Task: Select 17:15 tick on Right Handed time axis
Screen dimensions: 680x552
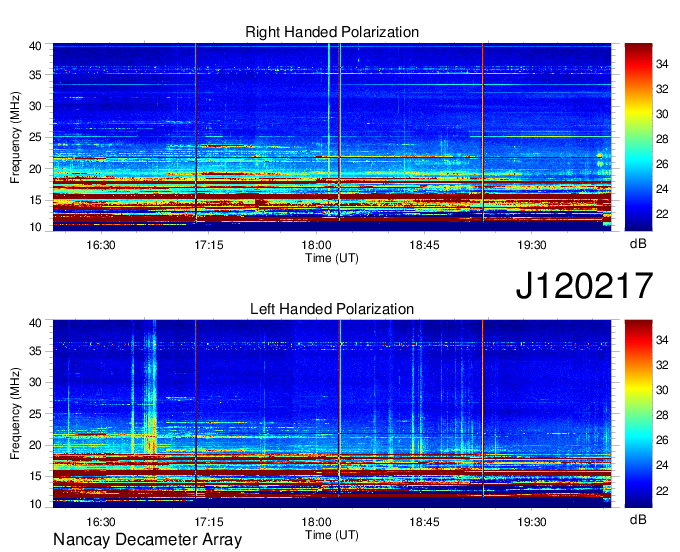Action: point(209,245)
